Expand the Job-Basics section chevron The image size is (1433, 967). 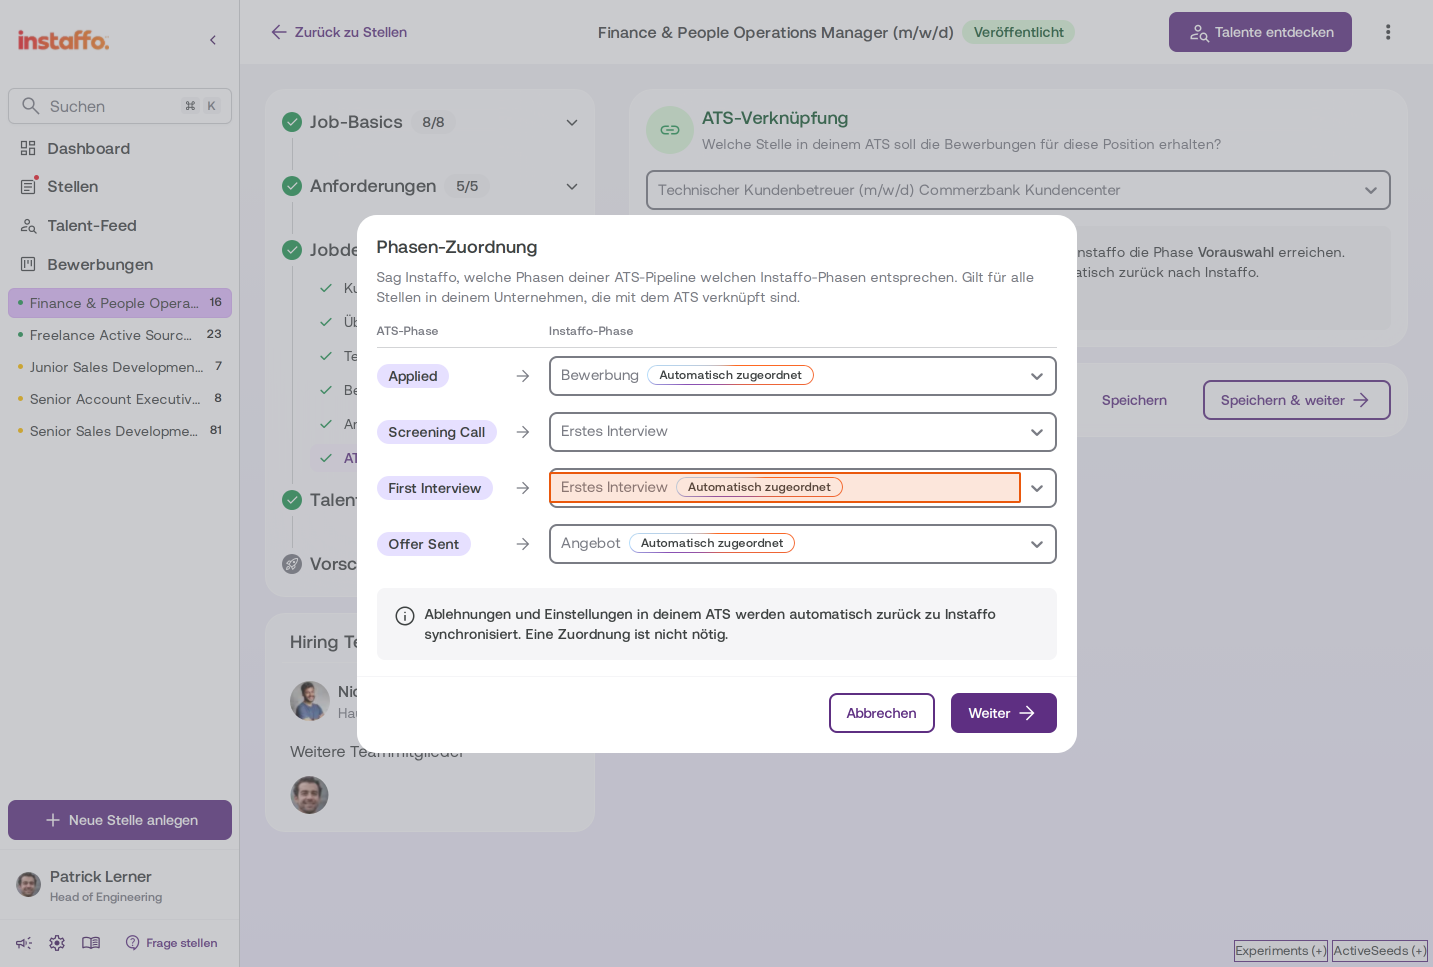click(x=572, y=122)
